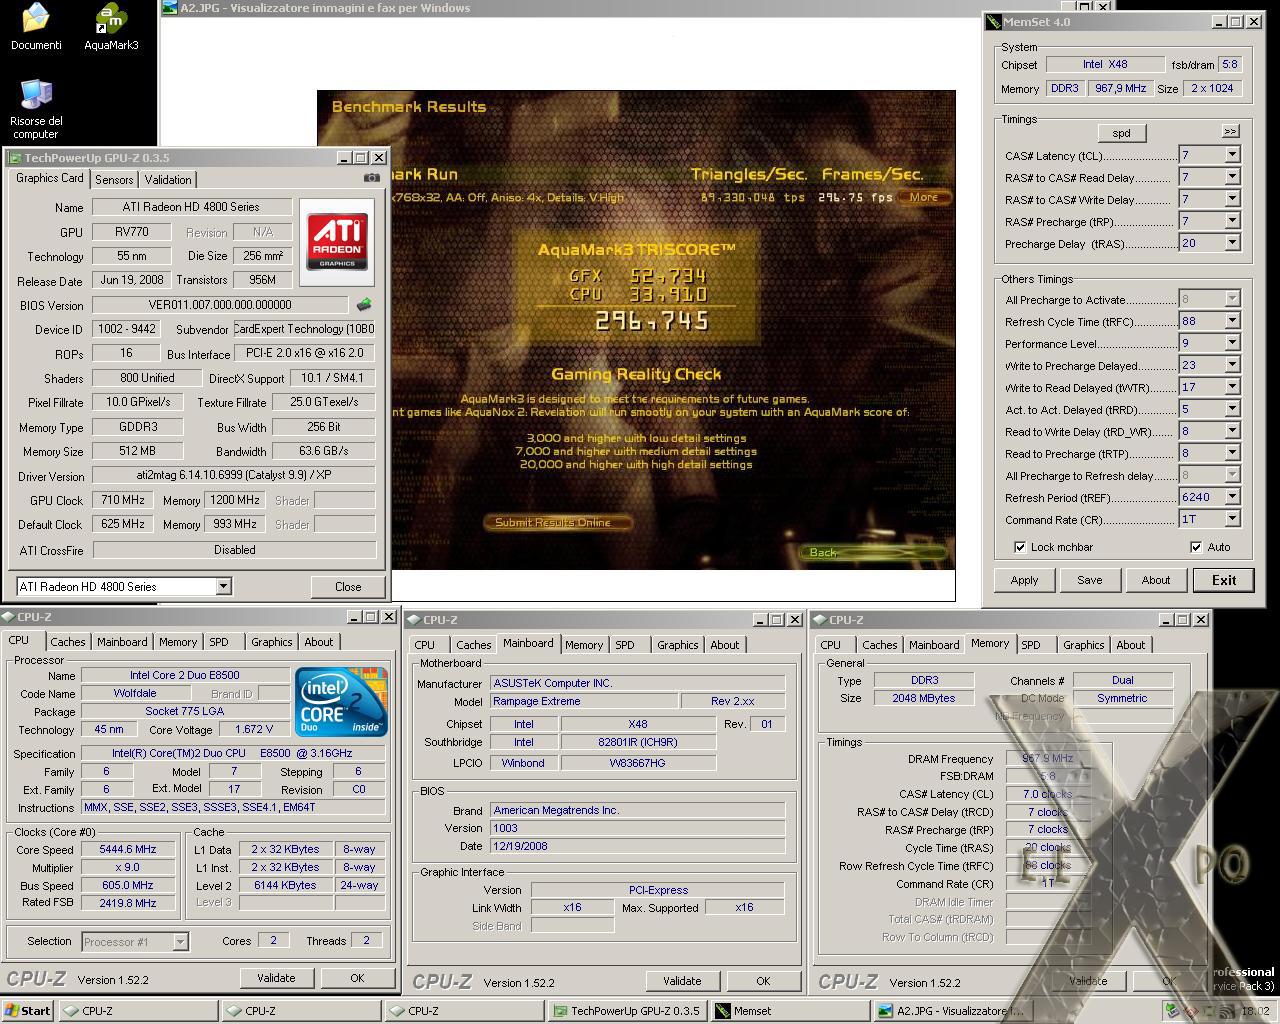Click the GPU-Z Driver Version field
This screenshot has height=1024, width=1280.
tap(234, 476)
